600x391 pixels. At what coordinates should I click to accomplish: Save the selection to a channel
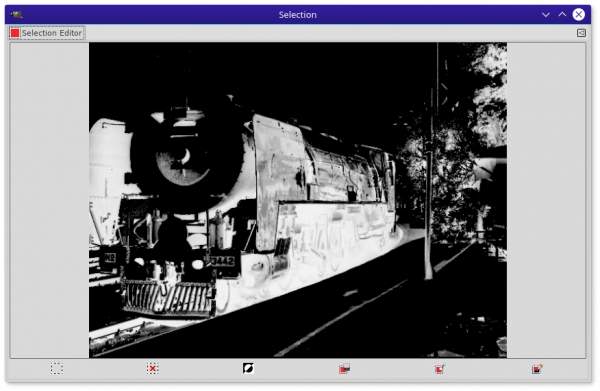pos(344,369)
